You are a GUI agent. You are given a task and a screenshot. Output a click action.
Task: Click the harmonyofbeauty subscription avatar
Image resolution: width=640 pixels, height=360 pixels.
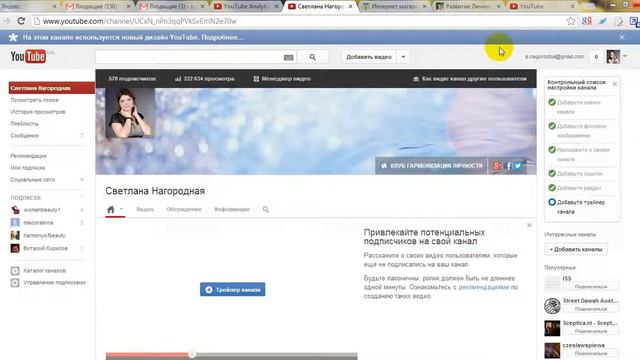tap(15, 235)
